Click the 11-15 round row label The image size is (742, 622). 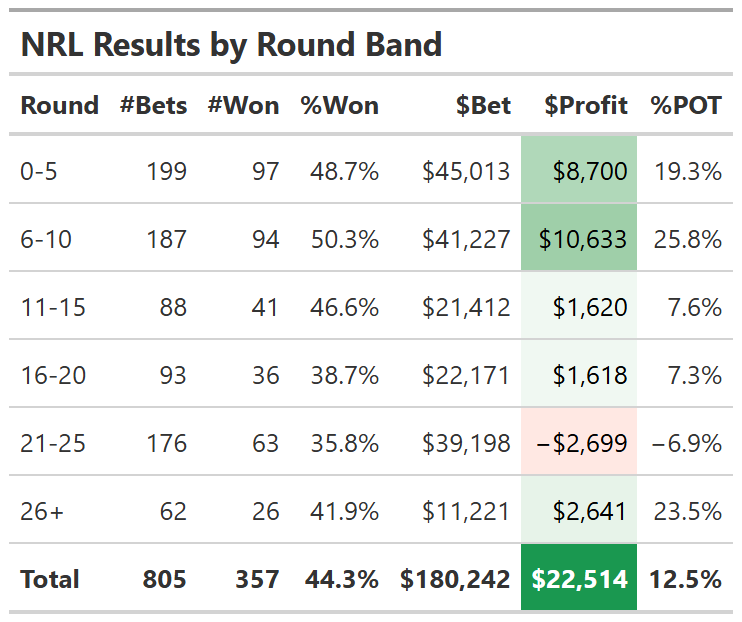click(x=53, y=307)
